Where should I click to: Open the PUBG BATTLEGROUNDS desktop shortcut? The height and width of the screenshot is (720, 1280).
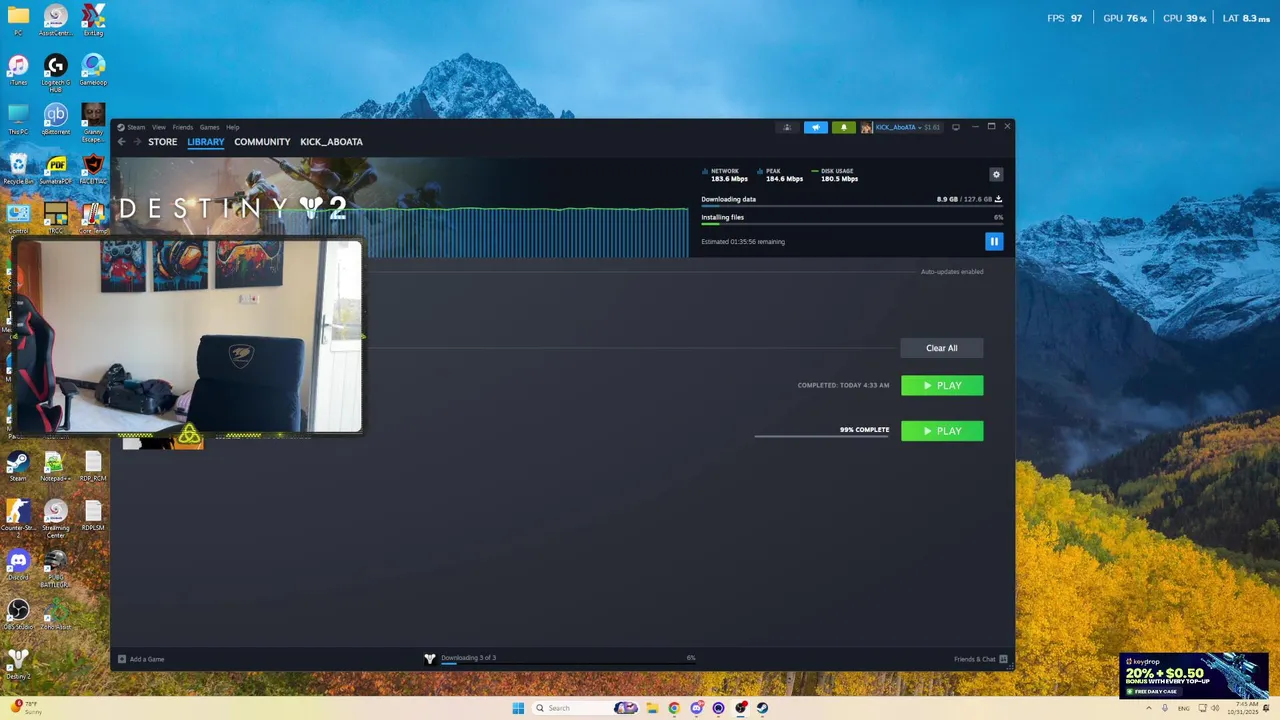(x=56, y=569)
